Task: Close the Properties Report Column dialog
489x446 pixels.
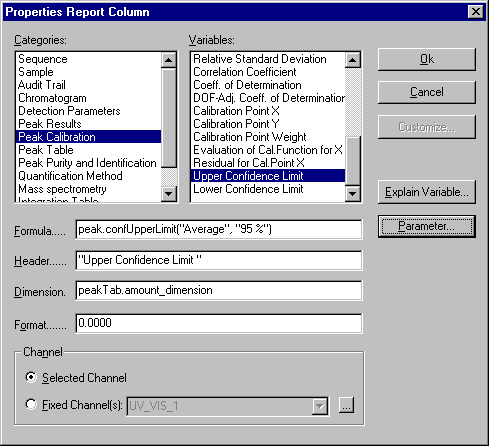Action: coord(476,12)
